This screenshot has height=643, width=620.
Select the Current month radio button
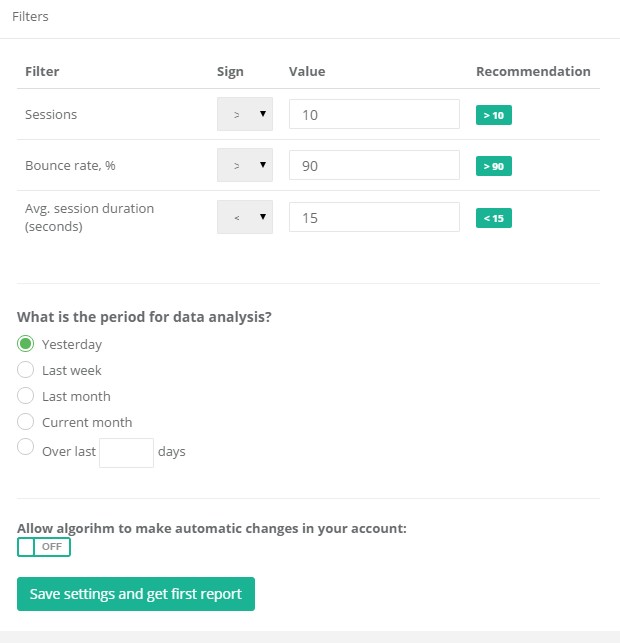pyautogui.click(x=25, y=422)
